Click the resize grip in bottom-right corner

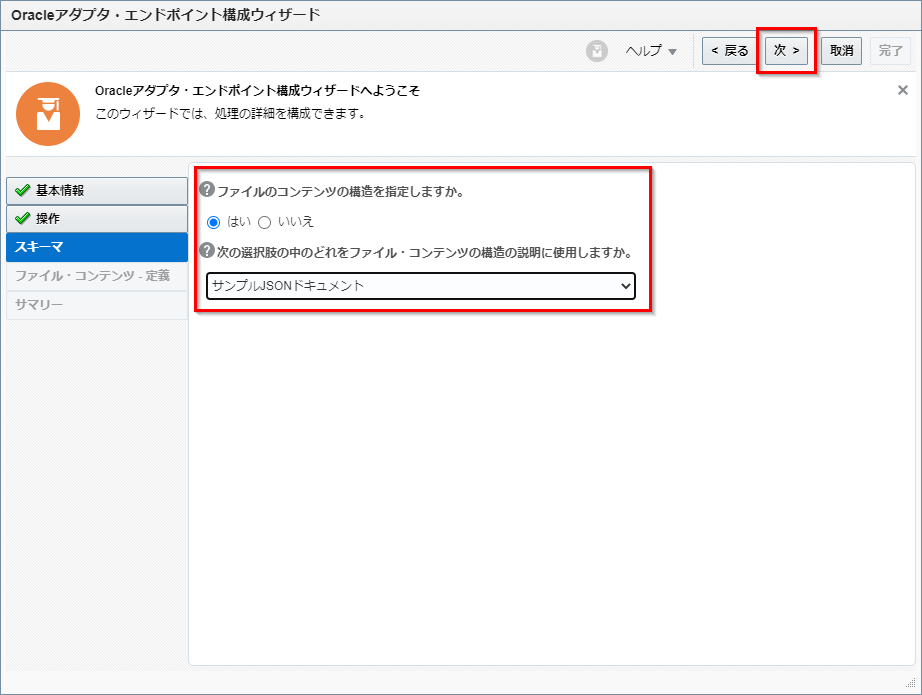tap(912, 685)
